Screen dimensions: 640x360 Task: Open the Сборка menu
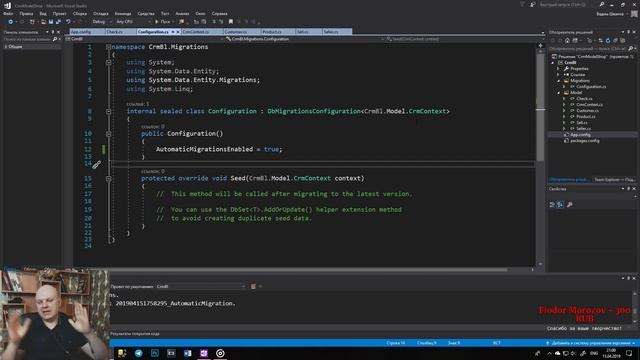pos(80,13)
